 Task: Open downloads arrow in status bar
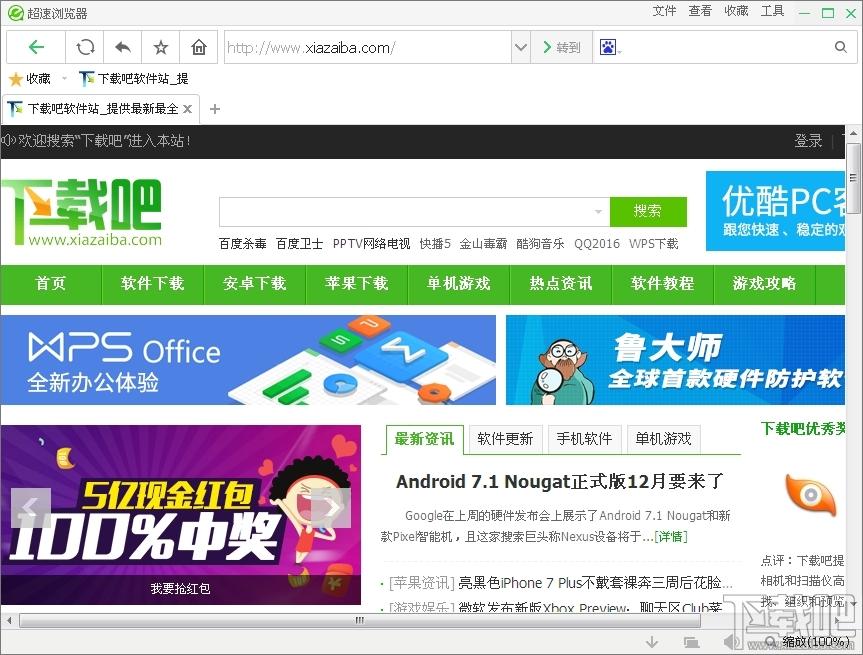coord(652,642)
